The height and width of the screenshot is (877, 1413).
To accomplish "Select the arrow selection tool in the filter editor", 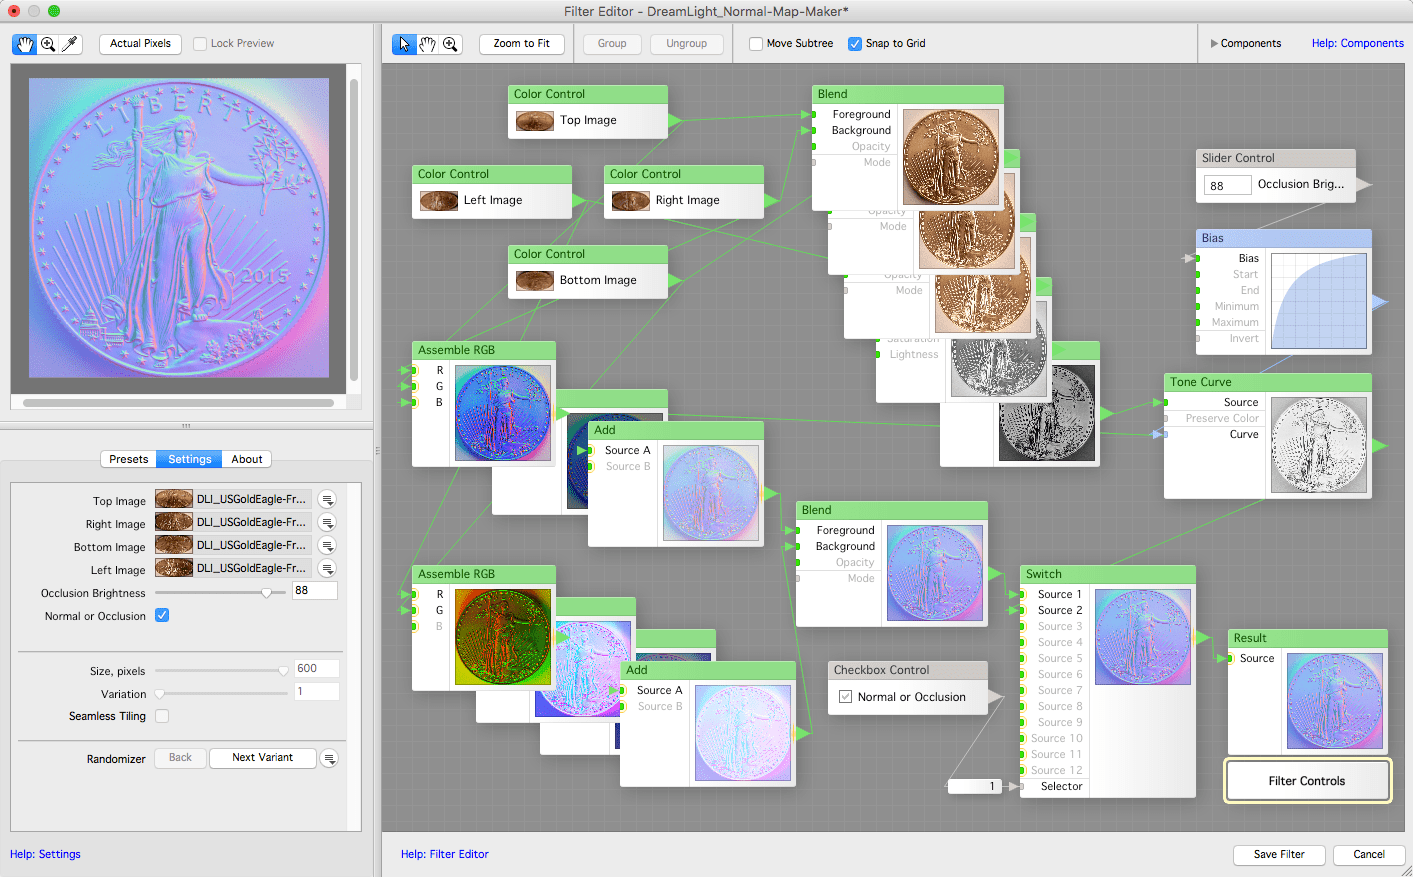I will 403,44.
